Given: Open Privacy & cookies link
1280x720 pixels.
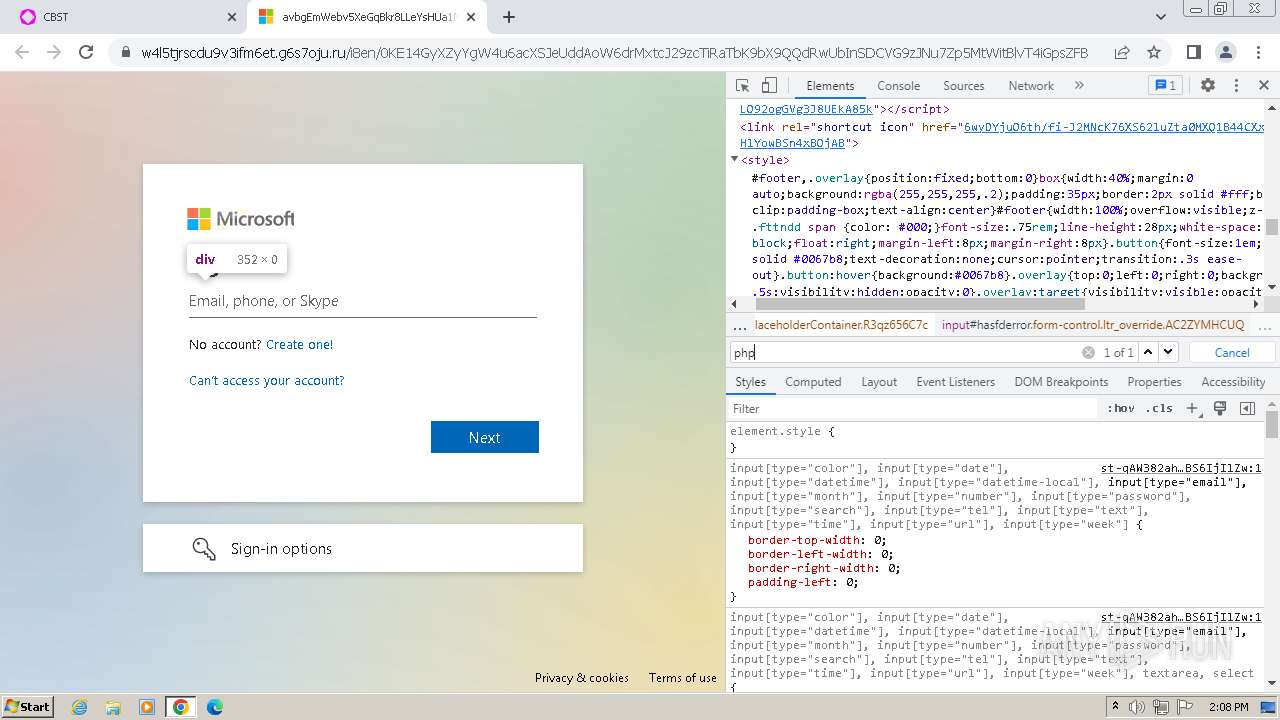Looking at the screenshot, I should (x=582, y=677).
